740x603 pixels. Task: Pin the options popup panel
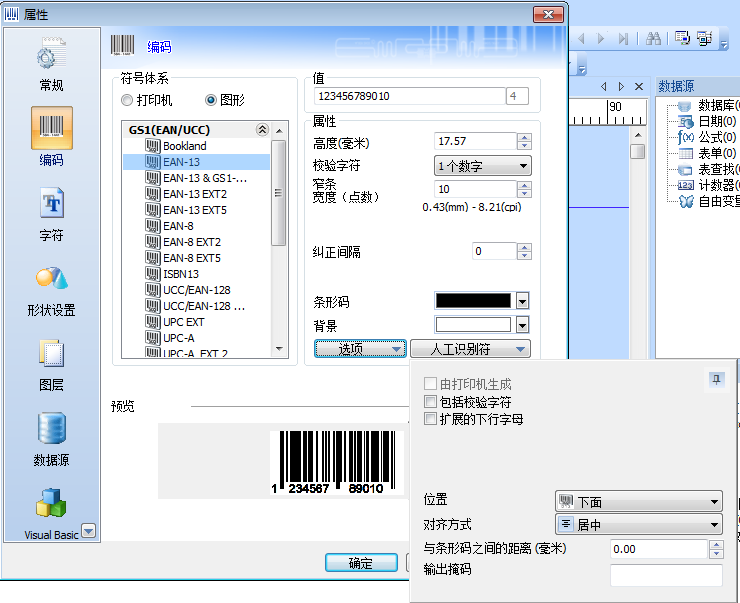(x=716, y=379)
